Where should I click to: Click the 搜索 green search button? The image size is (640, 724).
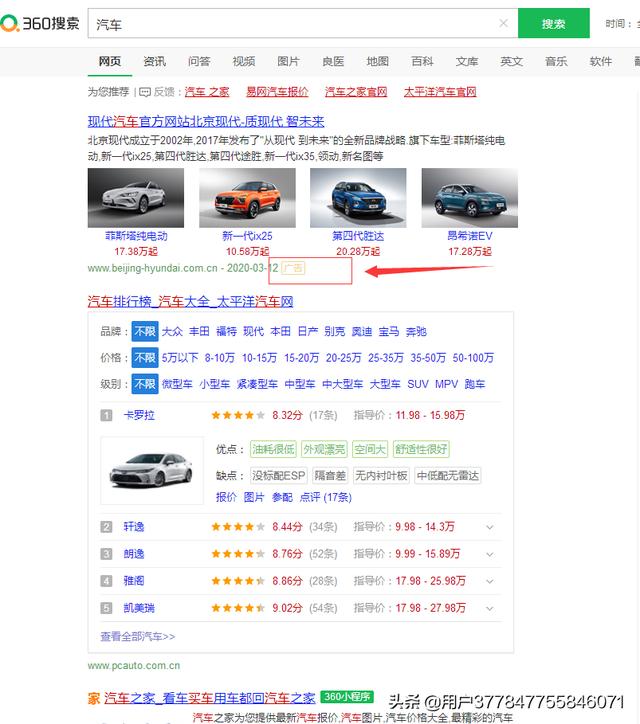pyautogui.click(x=554, y=23)
